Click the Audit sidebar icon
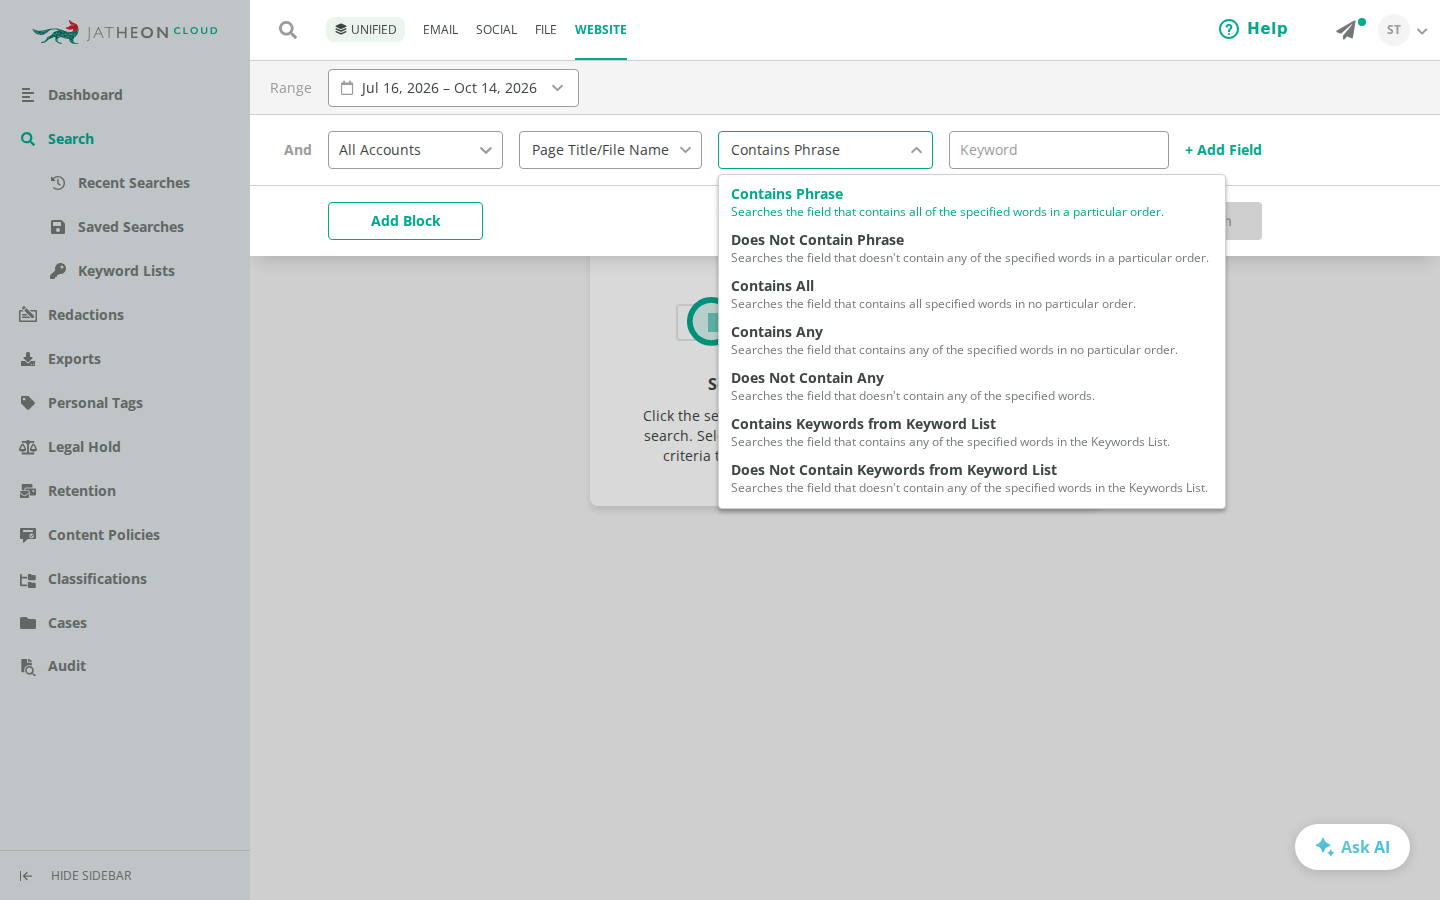Viewport: 1440px width, 900px height. point(28,667)
